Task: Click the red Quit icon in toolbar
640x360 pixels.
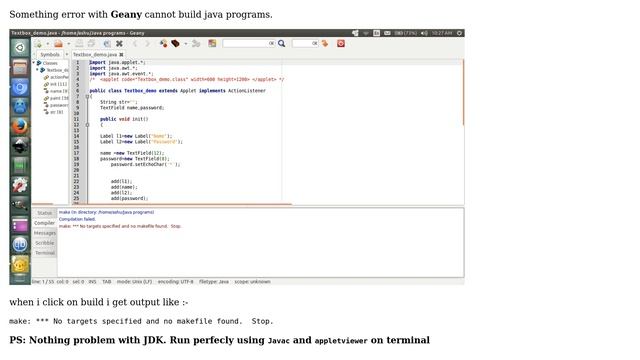Action: tap(341, 43)
